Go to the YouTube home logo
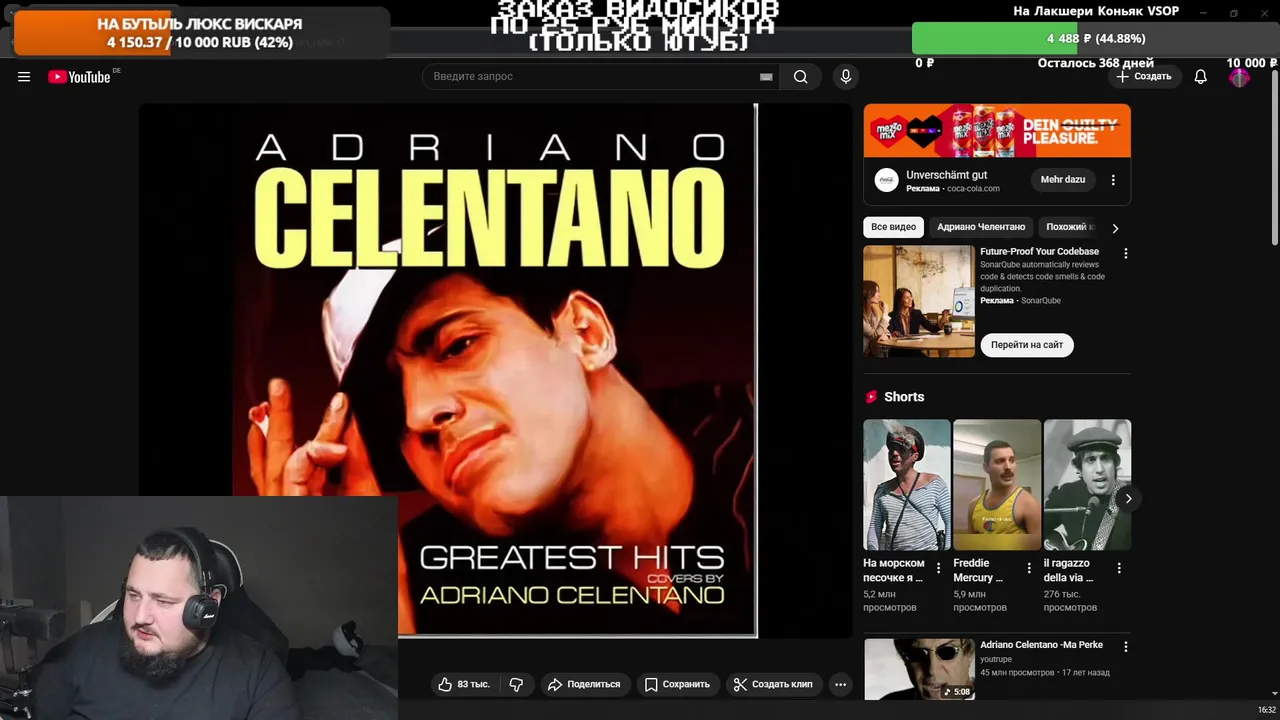The width and height of the screenshot is (1280, 720). [79, 77]
